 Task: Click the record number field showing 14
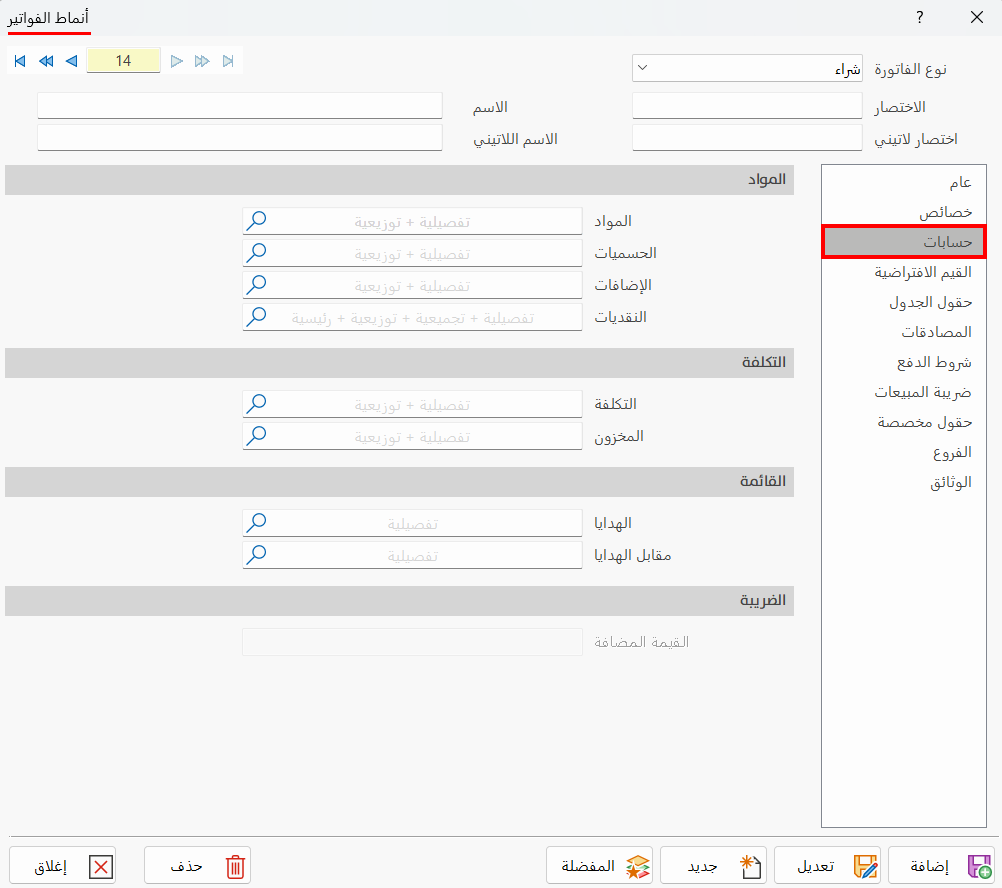pyautogui.click(x=123, y=61)
